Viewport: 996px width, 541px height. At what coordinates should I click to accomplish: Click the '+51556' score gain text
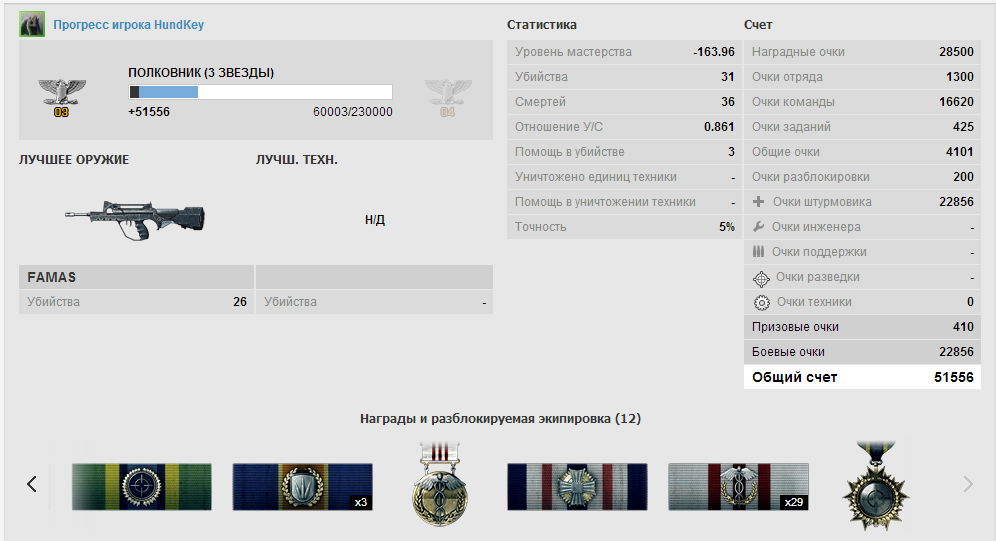point(149,112)
